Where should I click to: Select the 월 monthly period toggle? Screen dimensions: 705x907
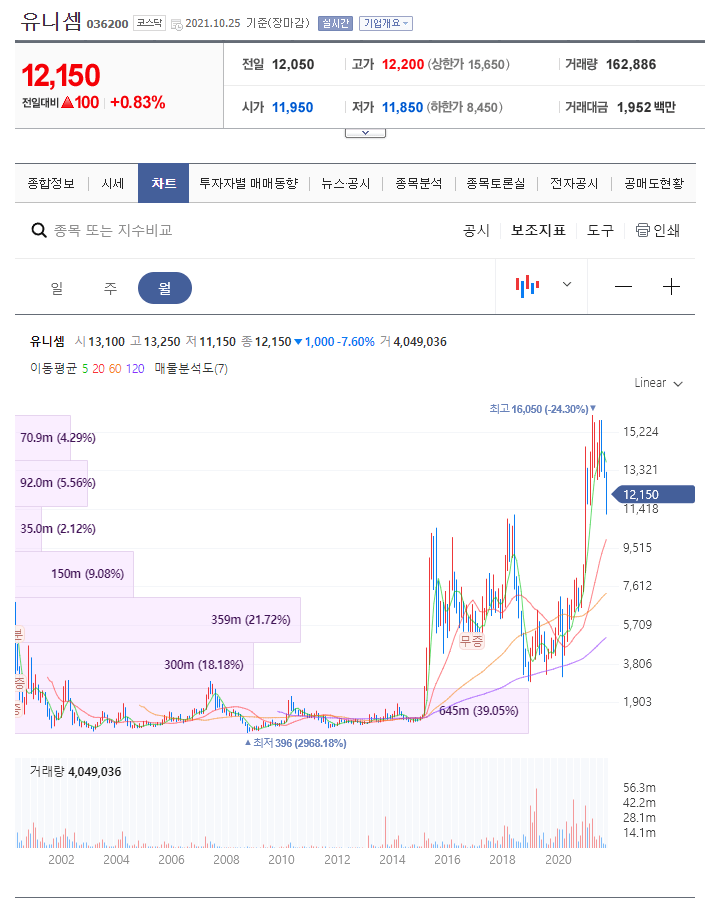(x=165, y=287)
